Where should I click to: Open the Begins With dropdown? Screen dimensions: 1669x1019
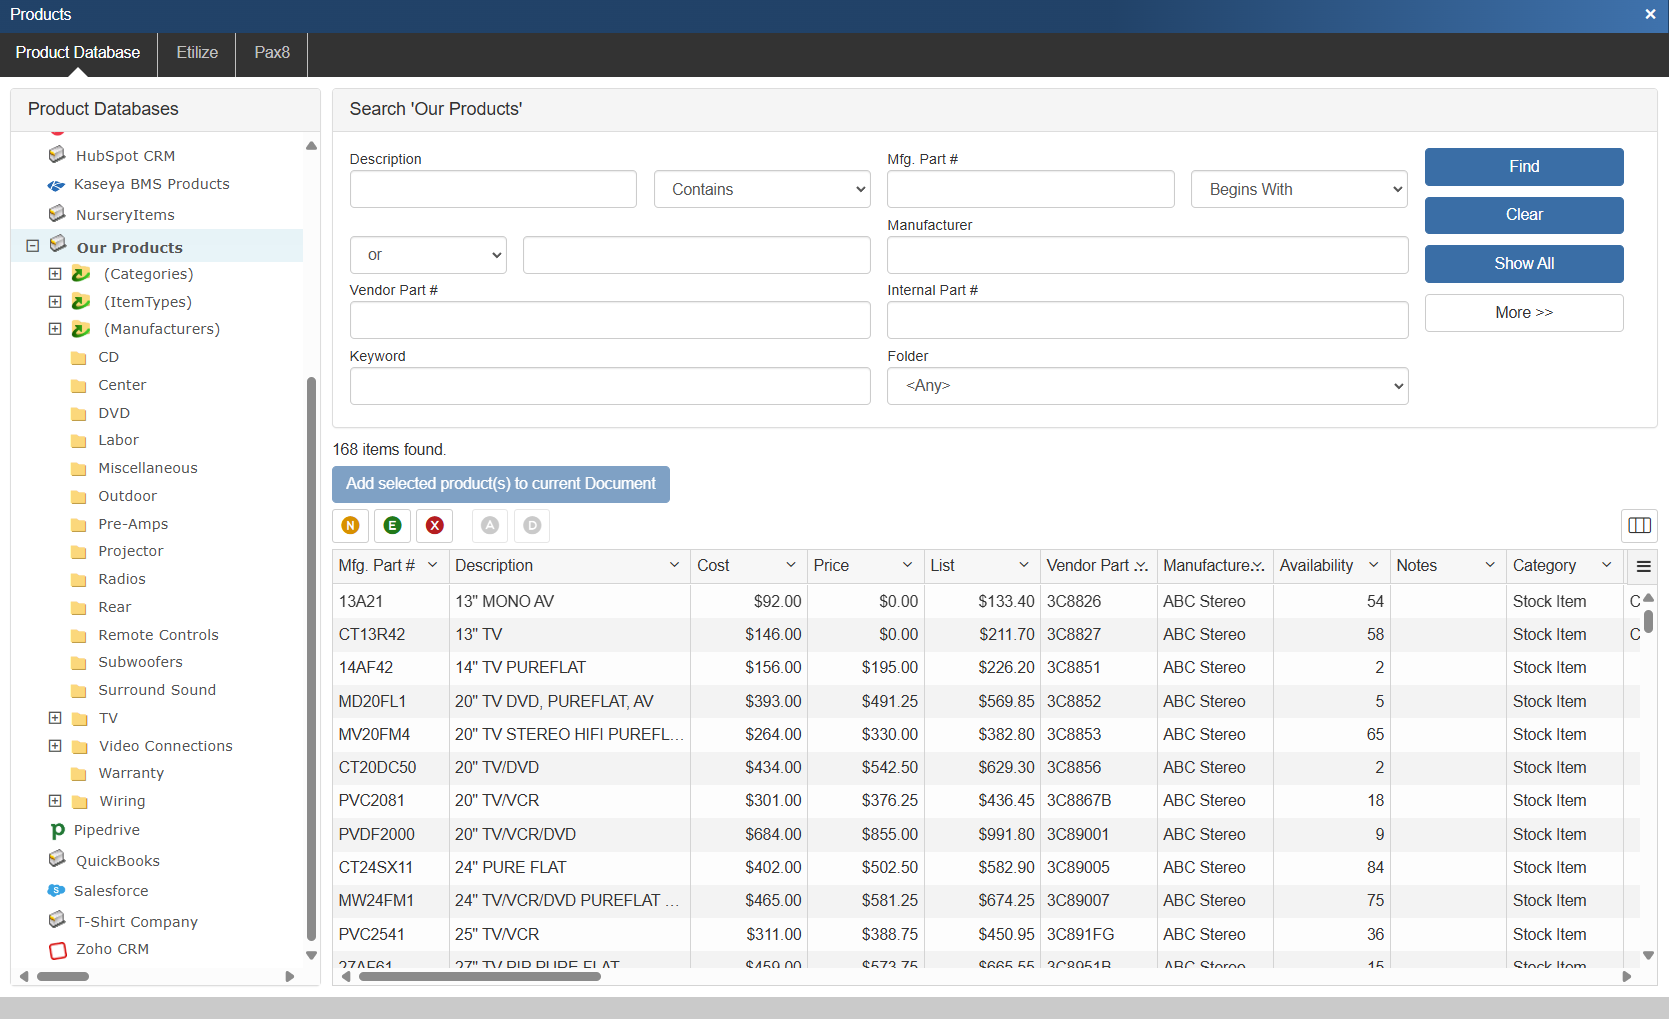(1298, 189)
